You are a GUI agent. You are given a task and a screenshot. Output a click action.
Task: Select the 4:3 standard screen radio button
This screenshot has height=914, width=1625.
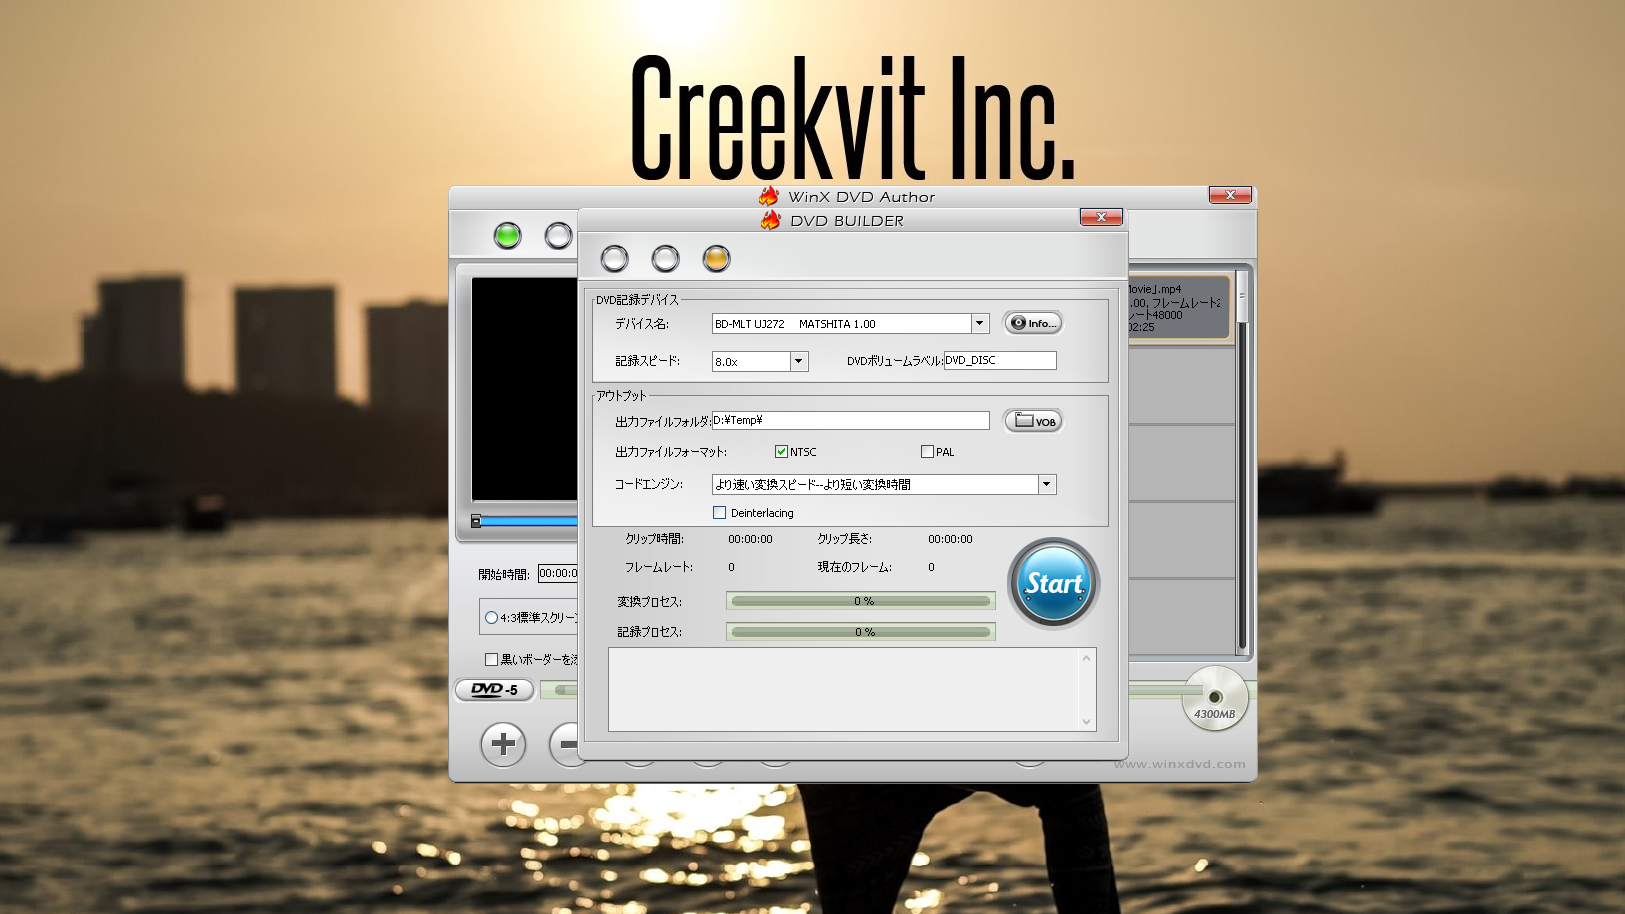coord(491,618)
